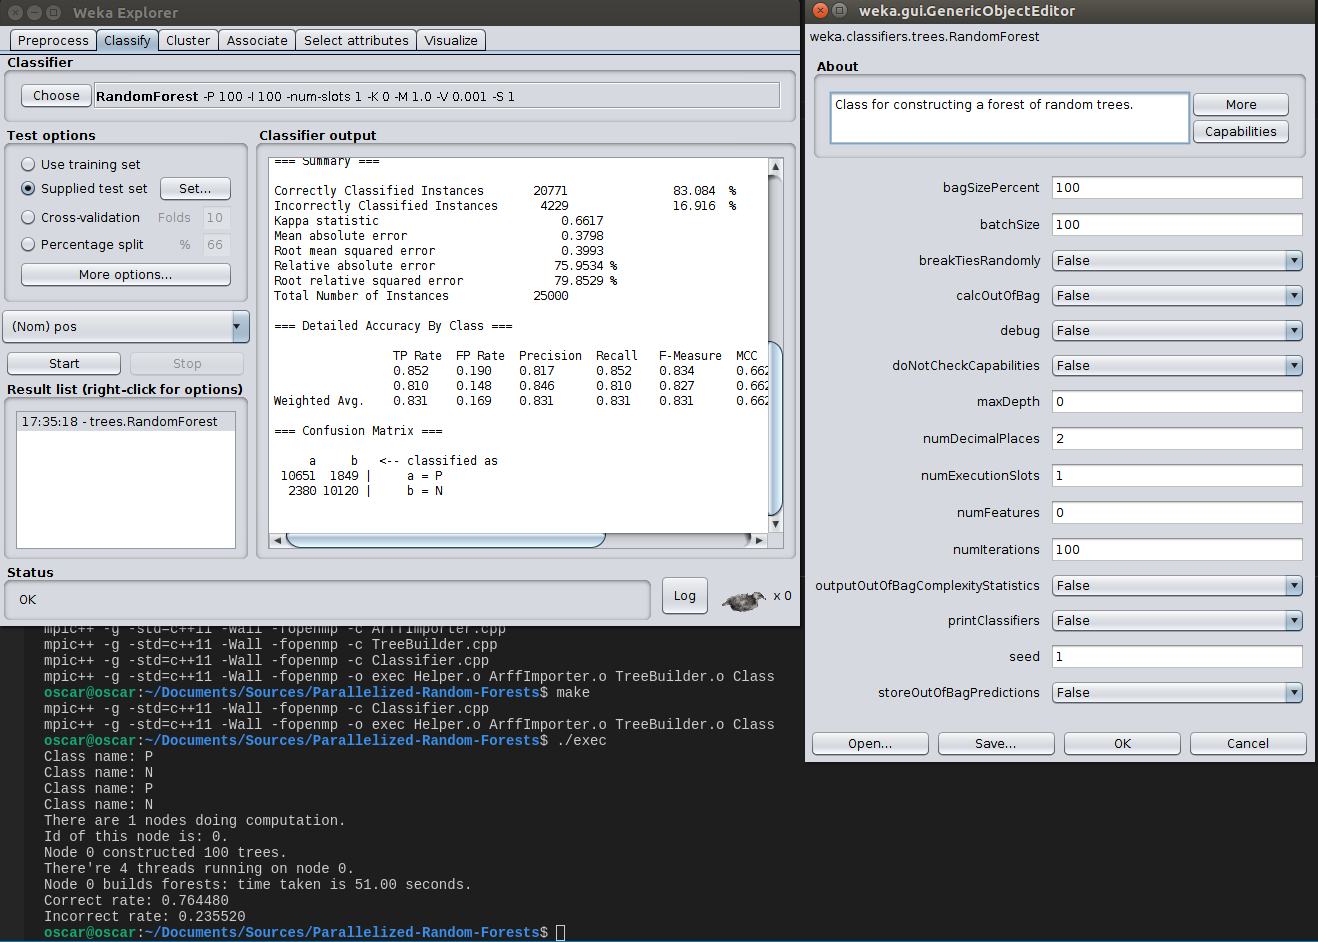Click the OK status text field
This screenshot has width=1318, height=942.
coord(328,599)
